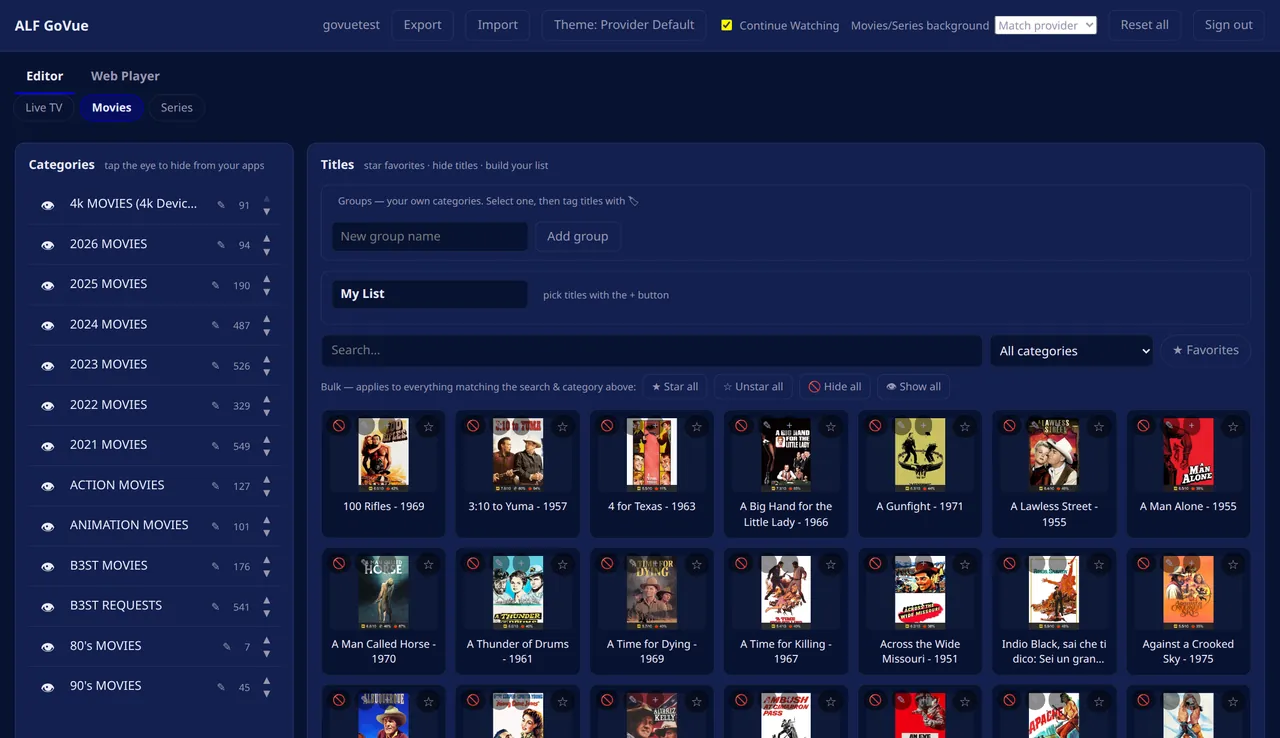Select the 2023 MOVIES category row

[x=155, y=365]
